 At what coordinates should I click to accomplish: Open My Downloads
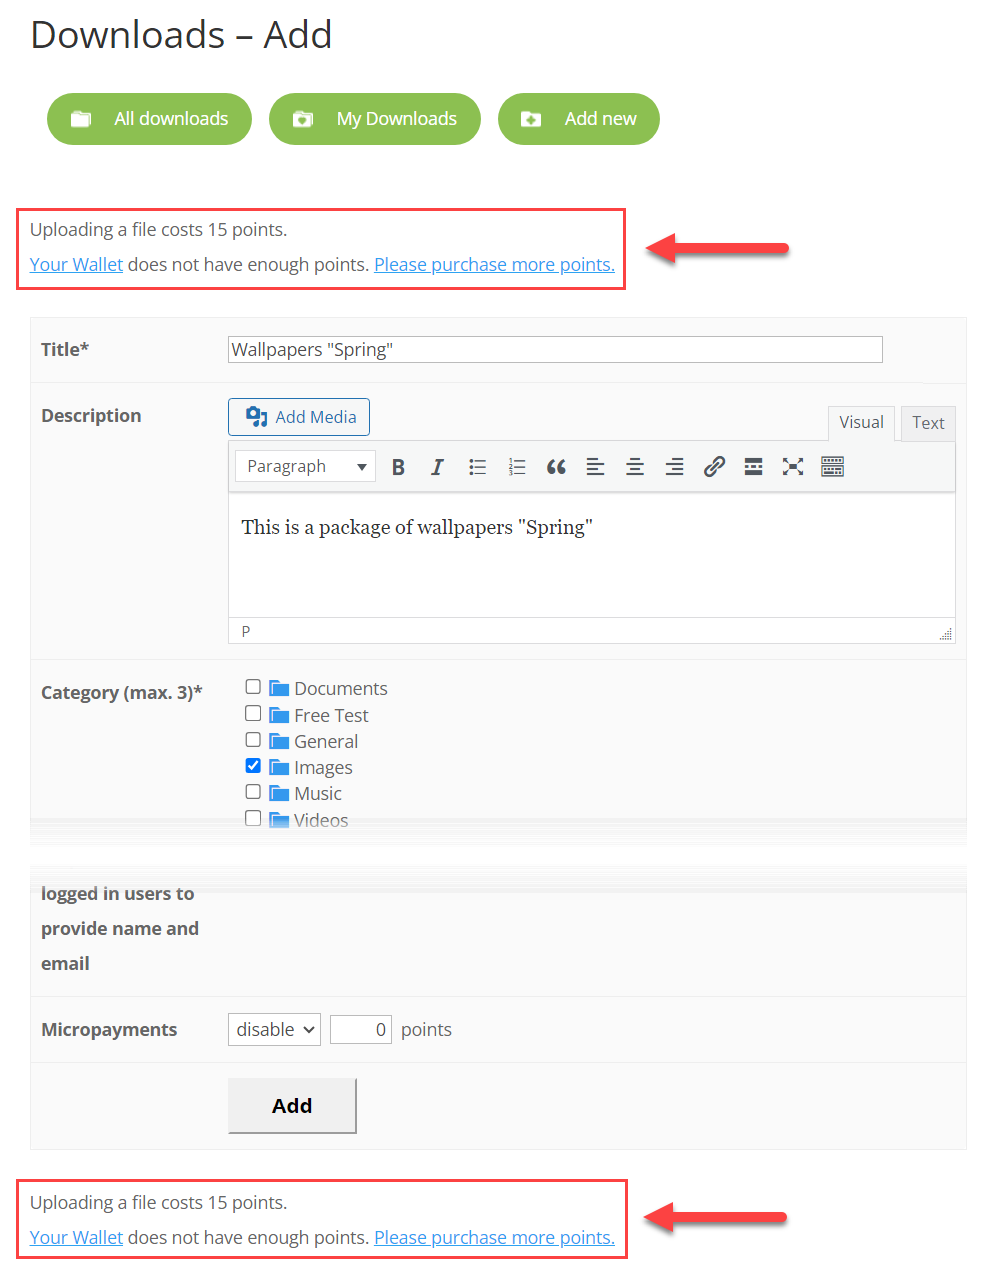click(375, 119)
